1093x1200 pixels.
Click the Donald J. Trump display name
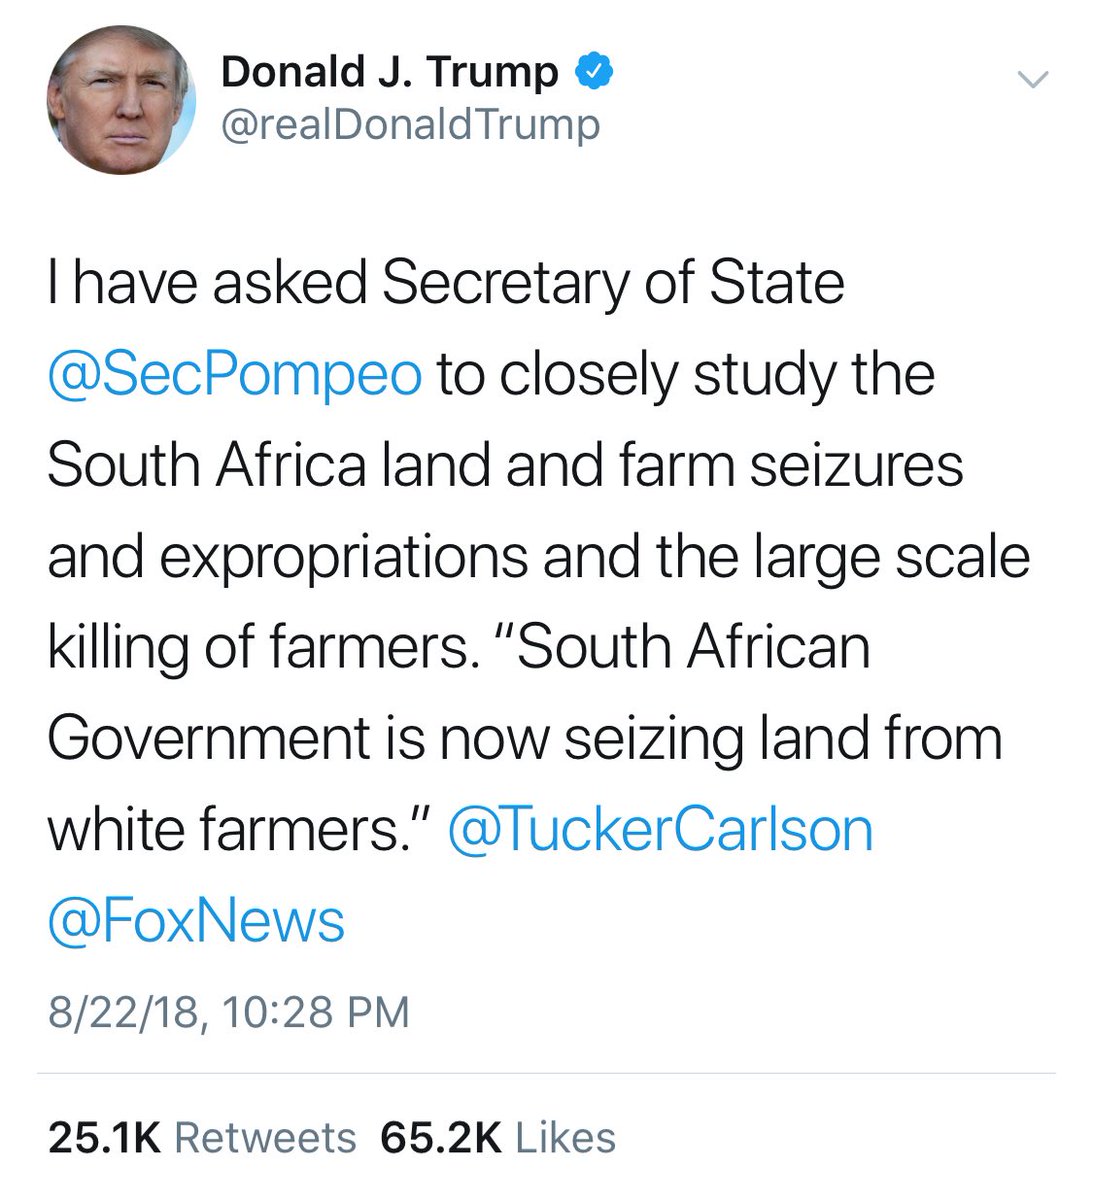pos(389,72)
